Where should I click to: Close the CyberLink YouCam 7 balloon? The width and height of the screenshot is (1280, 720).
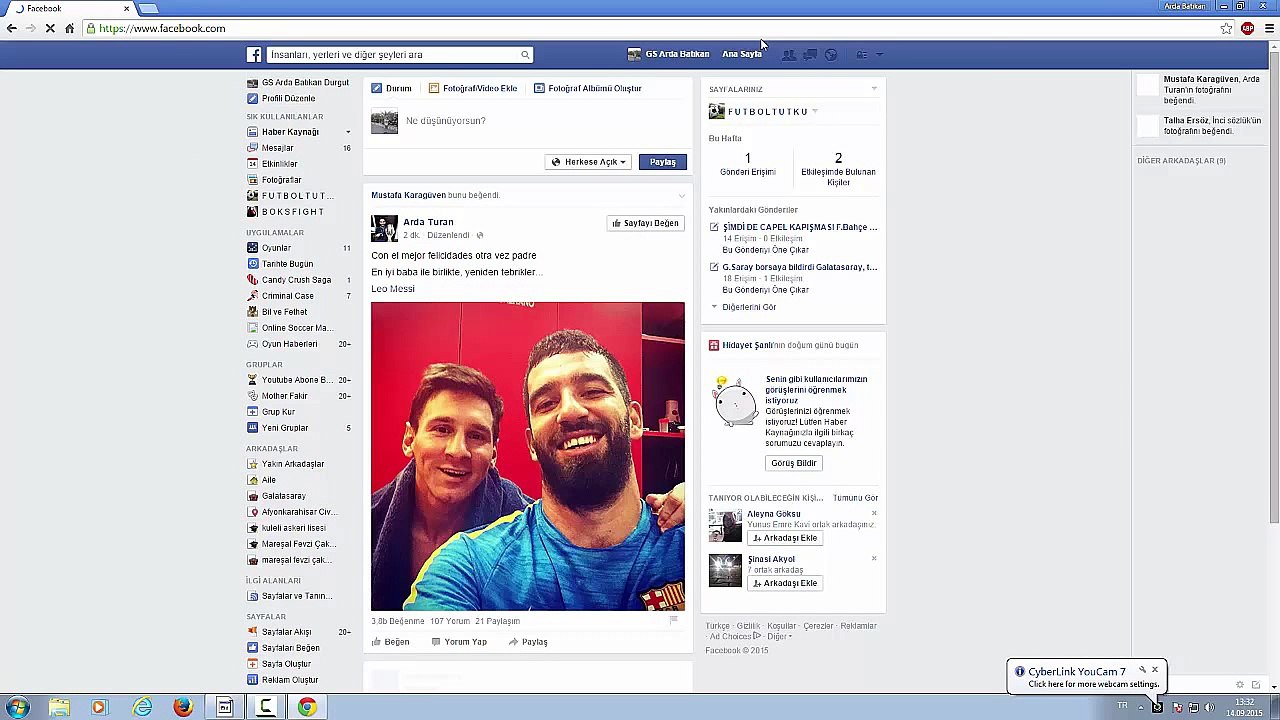[x=1154, y=670]
